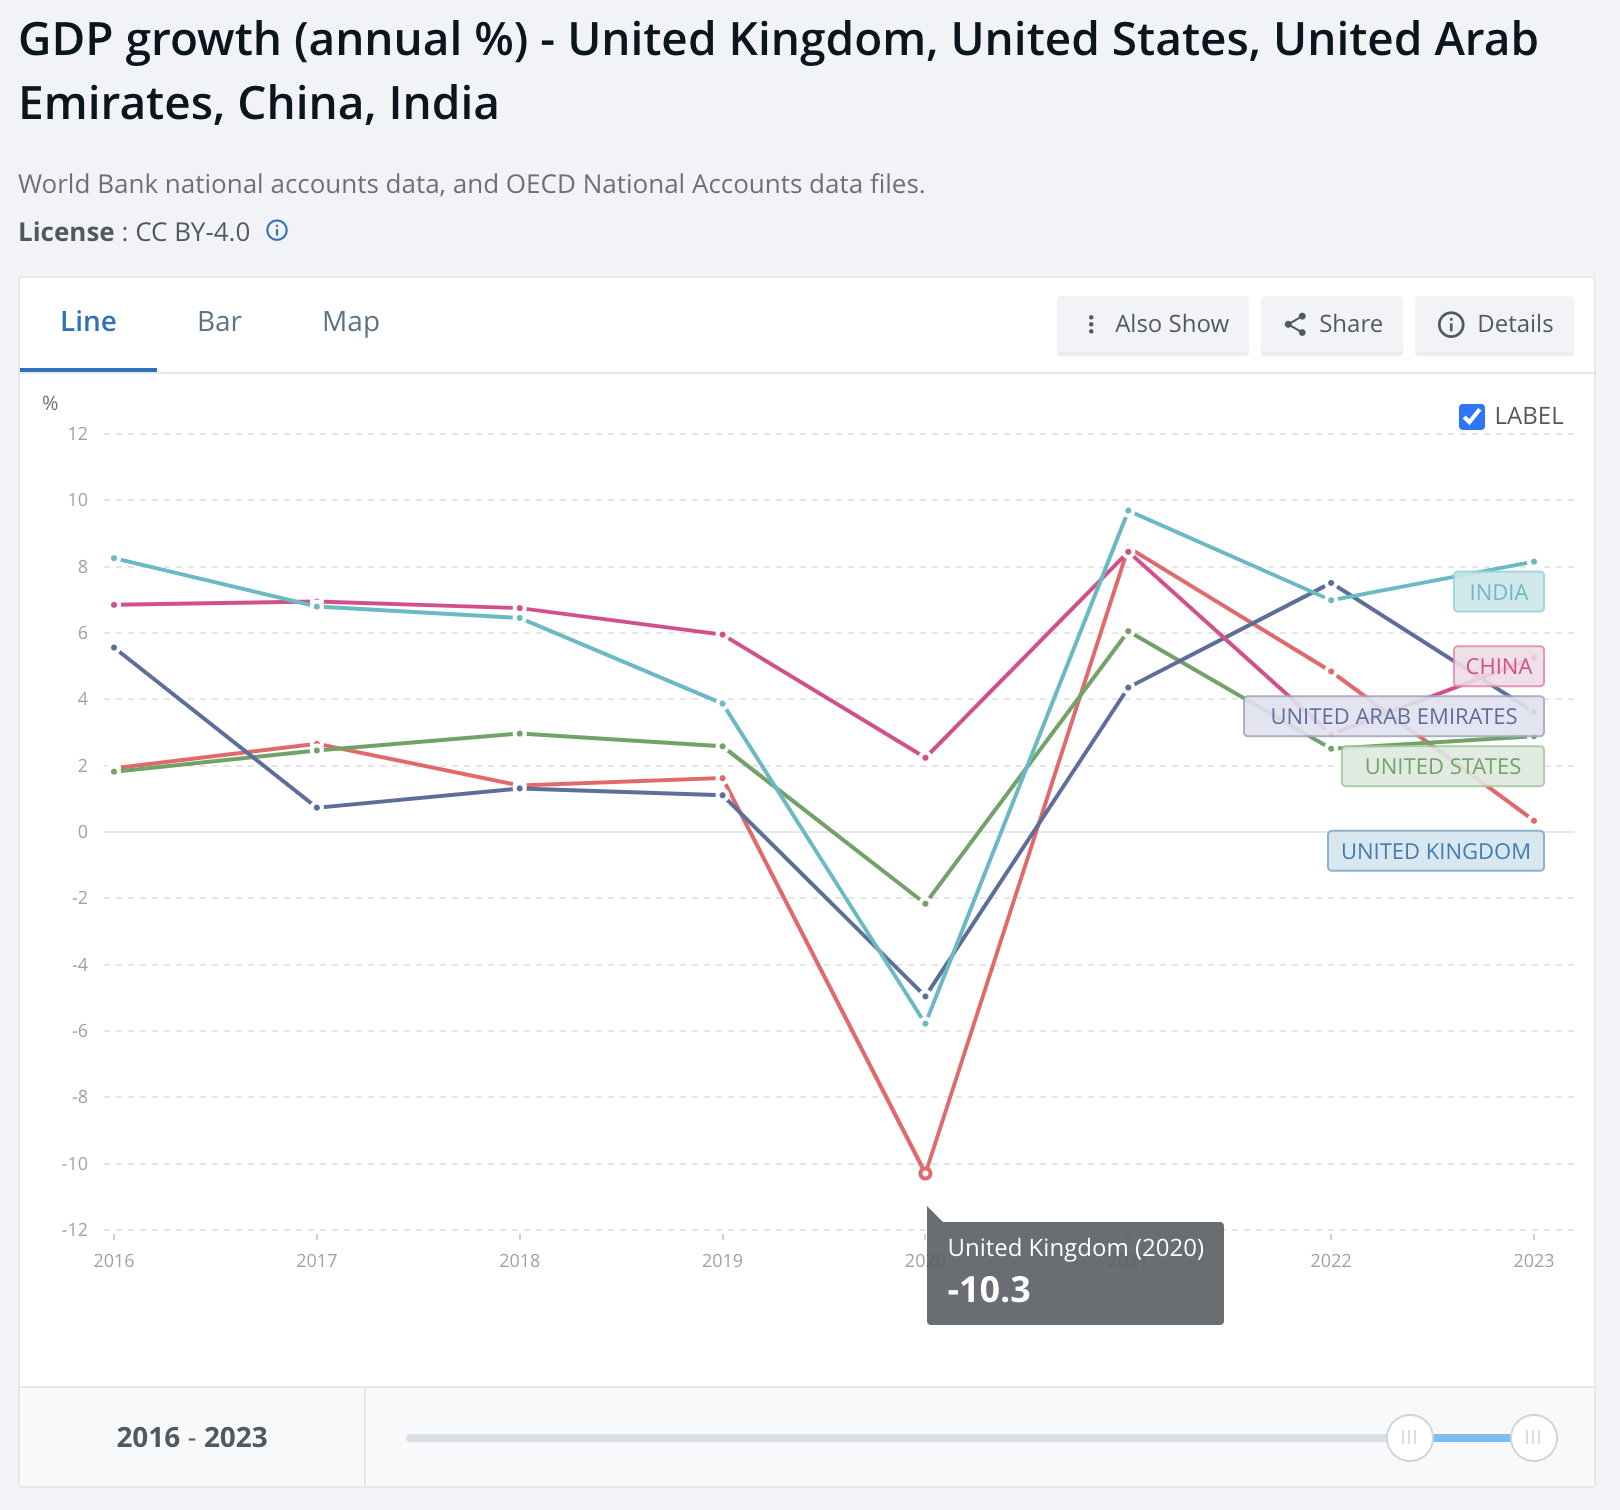Click the CHINA series label
Viewport: 1620px width, 1510px height.
point(1497,666)
